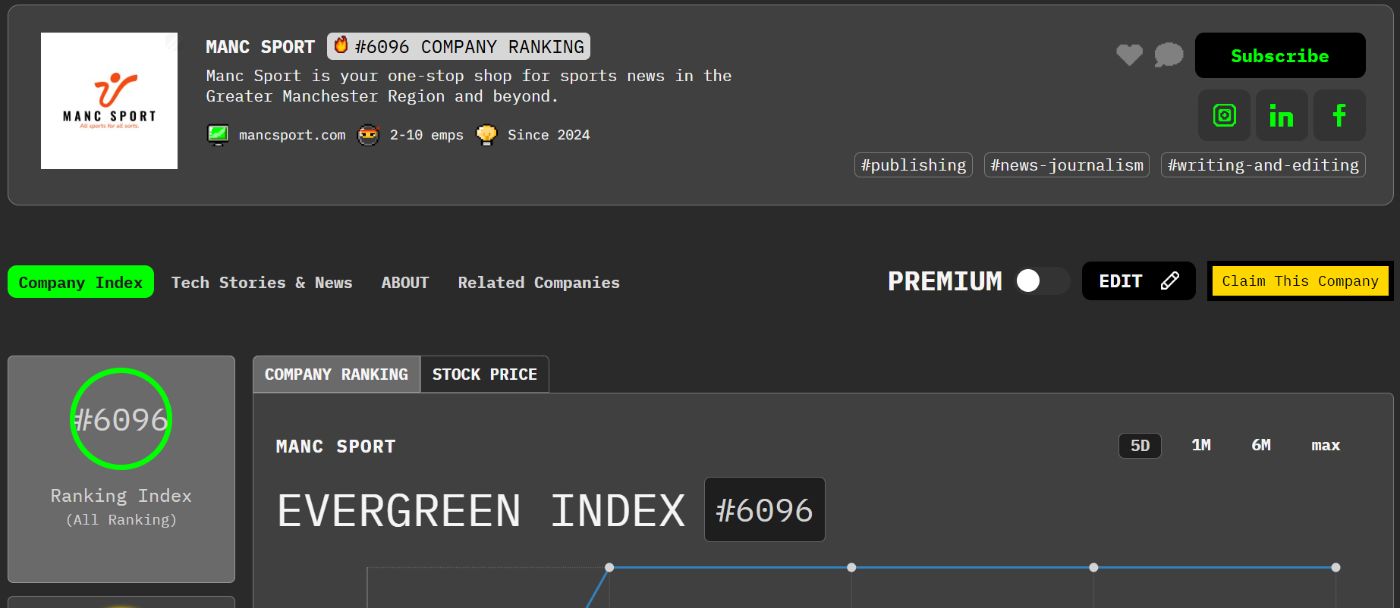Select the 5D chart range
This screenshot has width=1400, height=608.
coord(1140,446)
